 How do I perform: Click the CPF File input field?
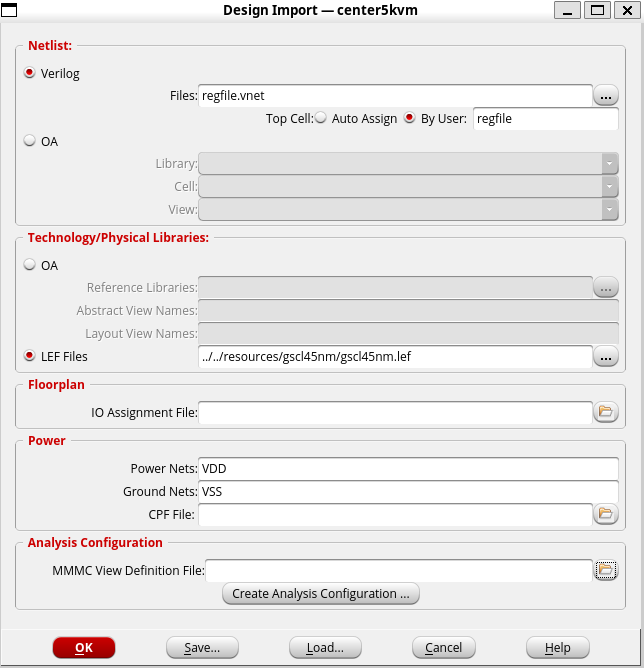tap(395, 515)
